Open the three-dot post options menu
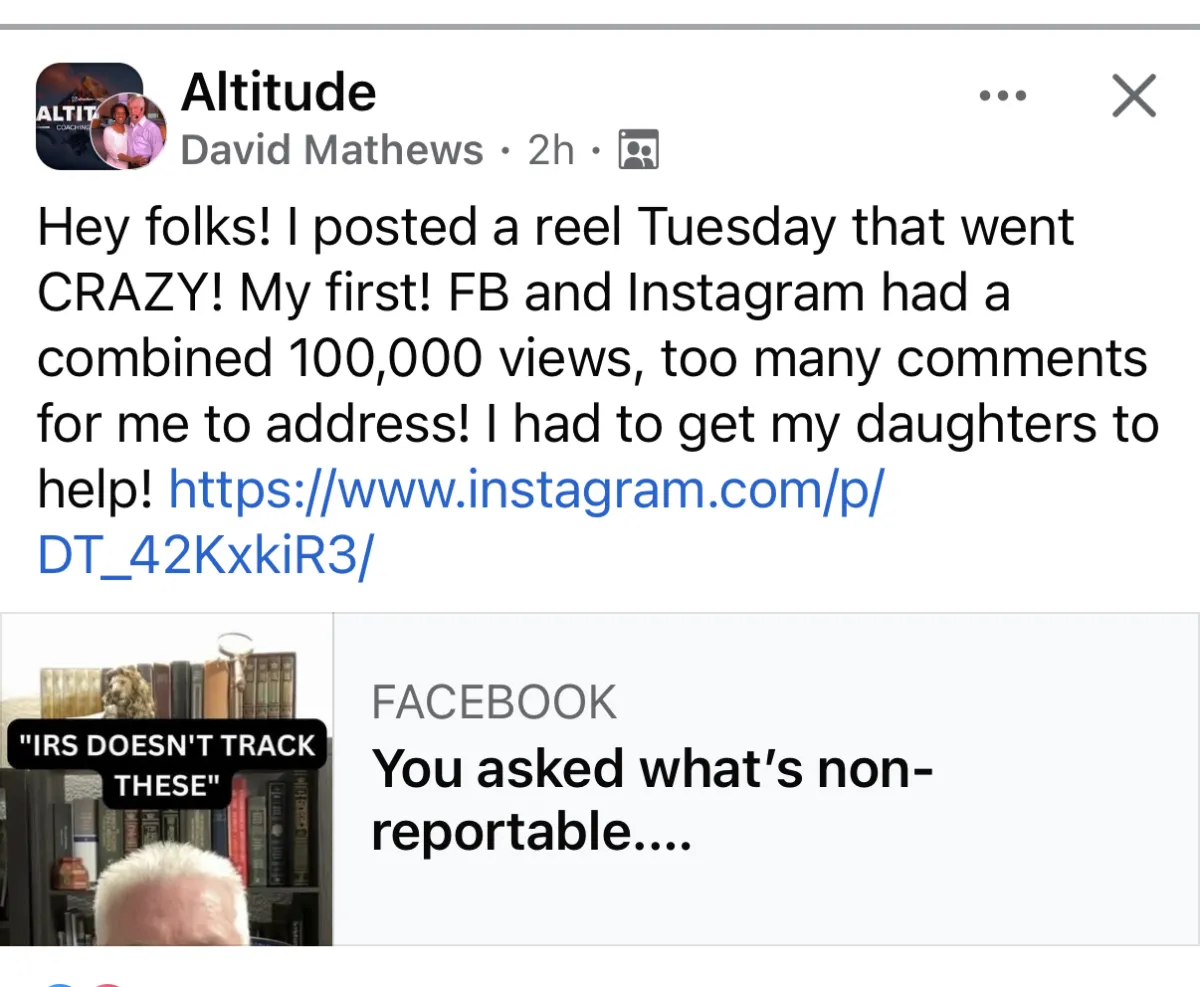The width and height of the screenshot is (1200, 987). pos(1003,96)
